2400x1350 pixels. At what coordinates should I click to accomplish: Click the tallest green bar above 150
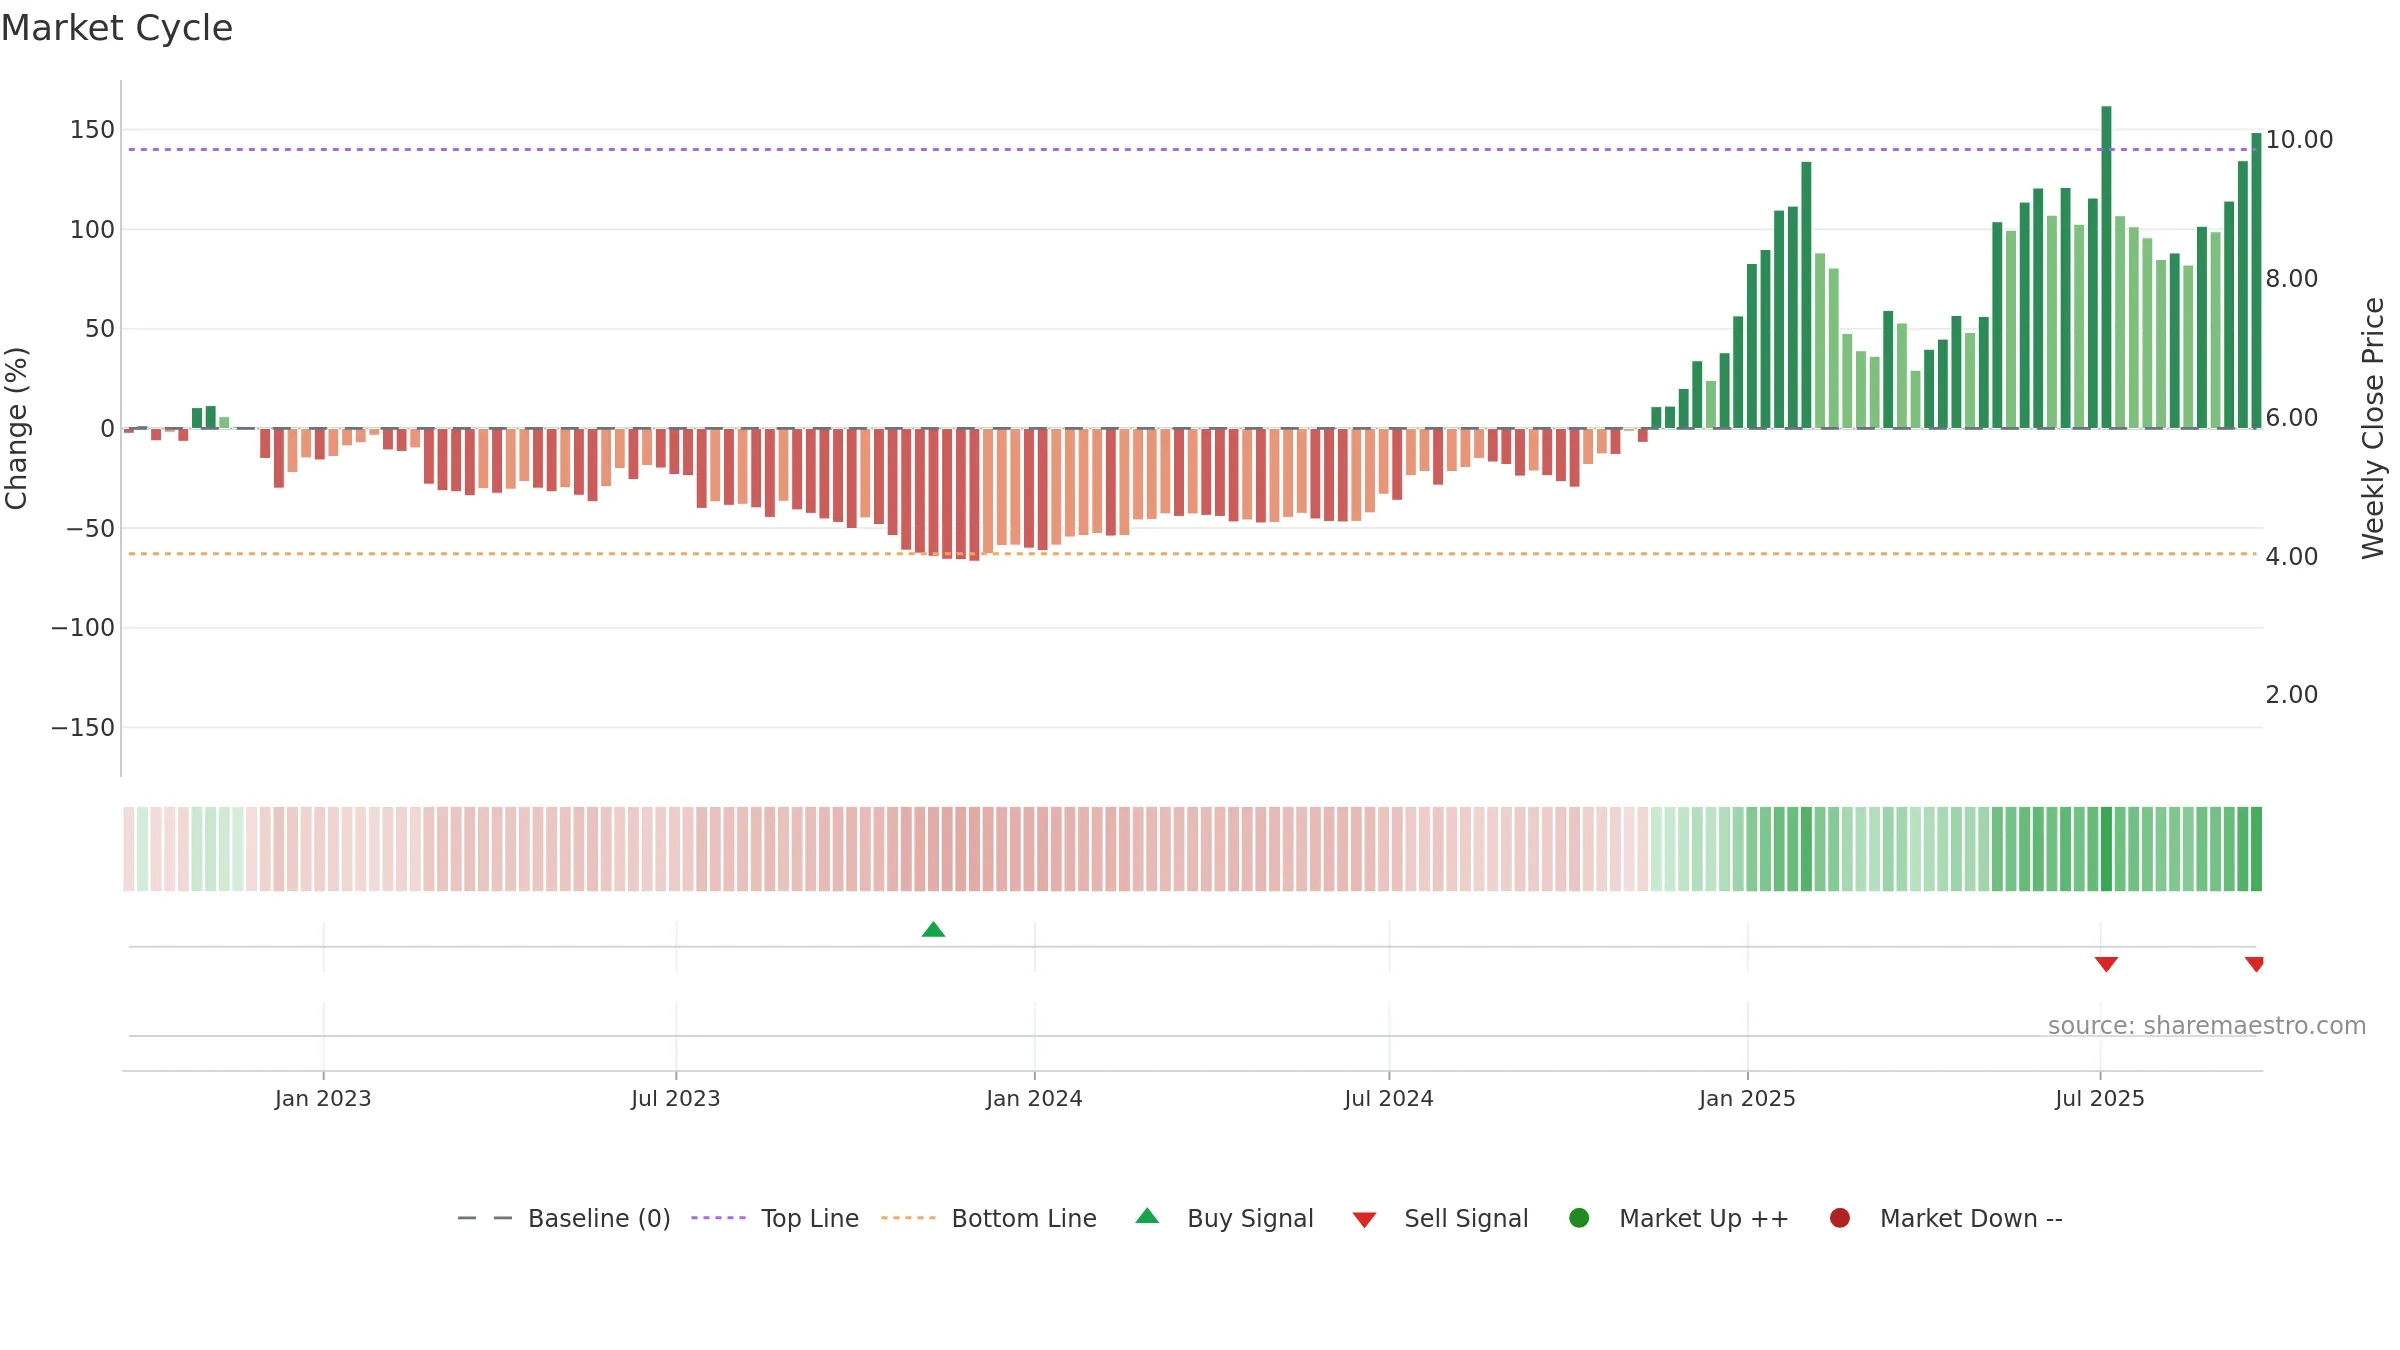(2106, 267)
